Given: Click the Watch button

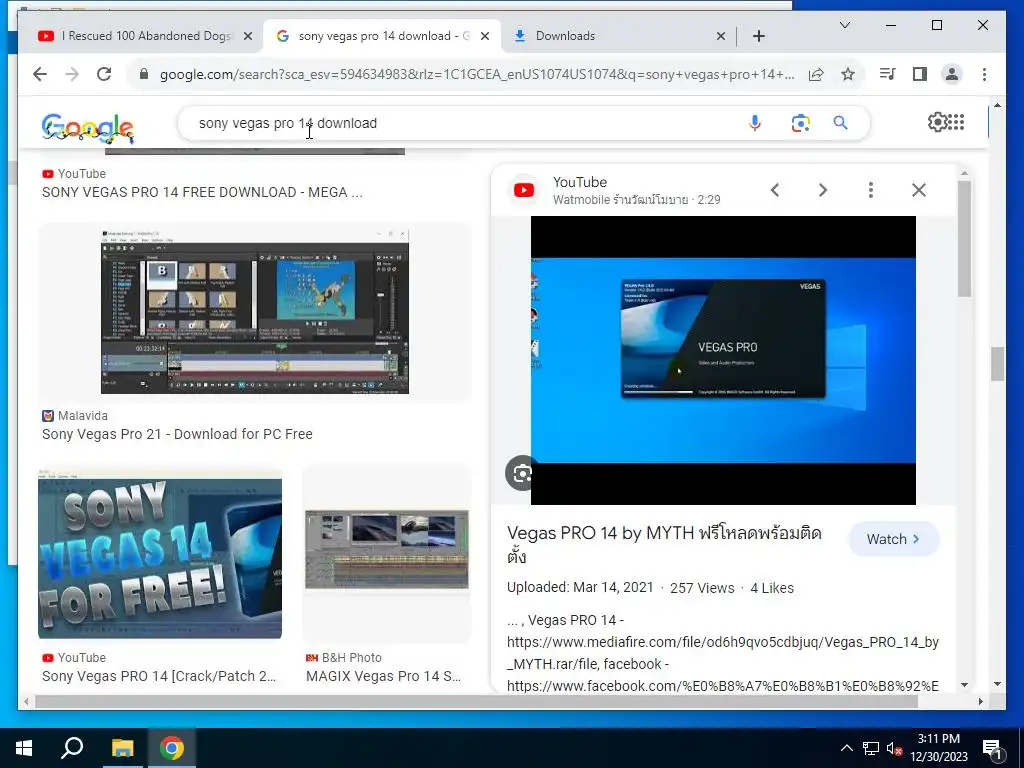Looking at the screenshot, I should [x=893, y=539].
